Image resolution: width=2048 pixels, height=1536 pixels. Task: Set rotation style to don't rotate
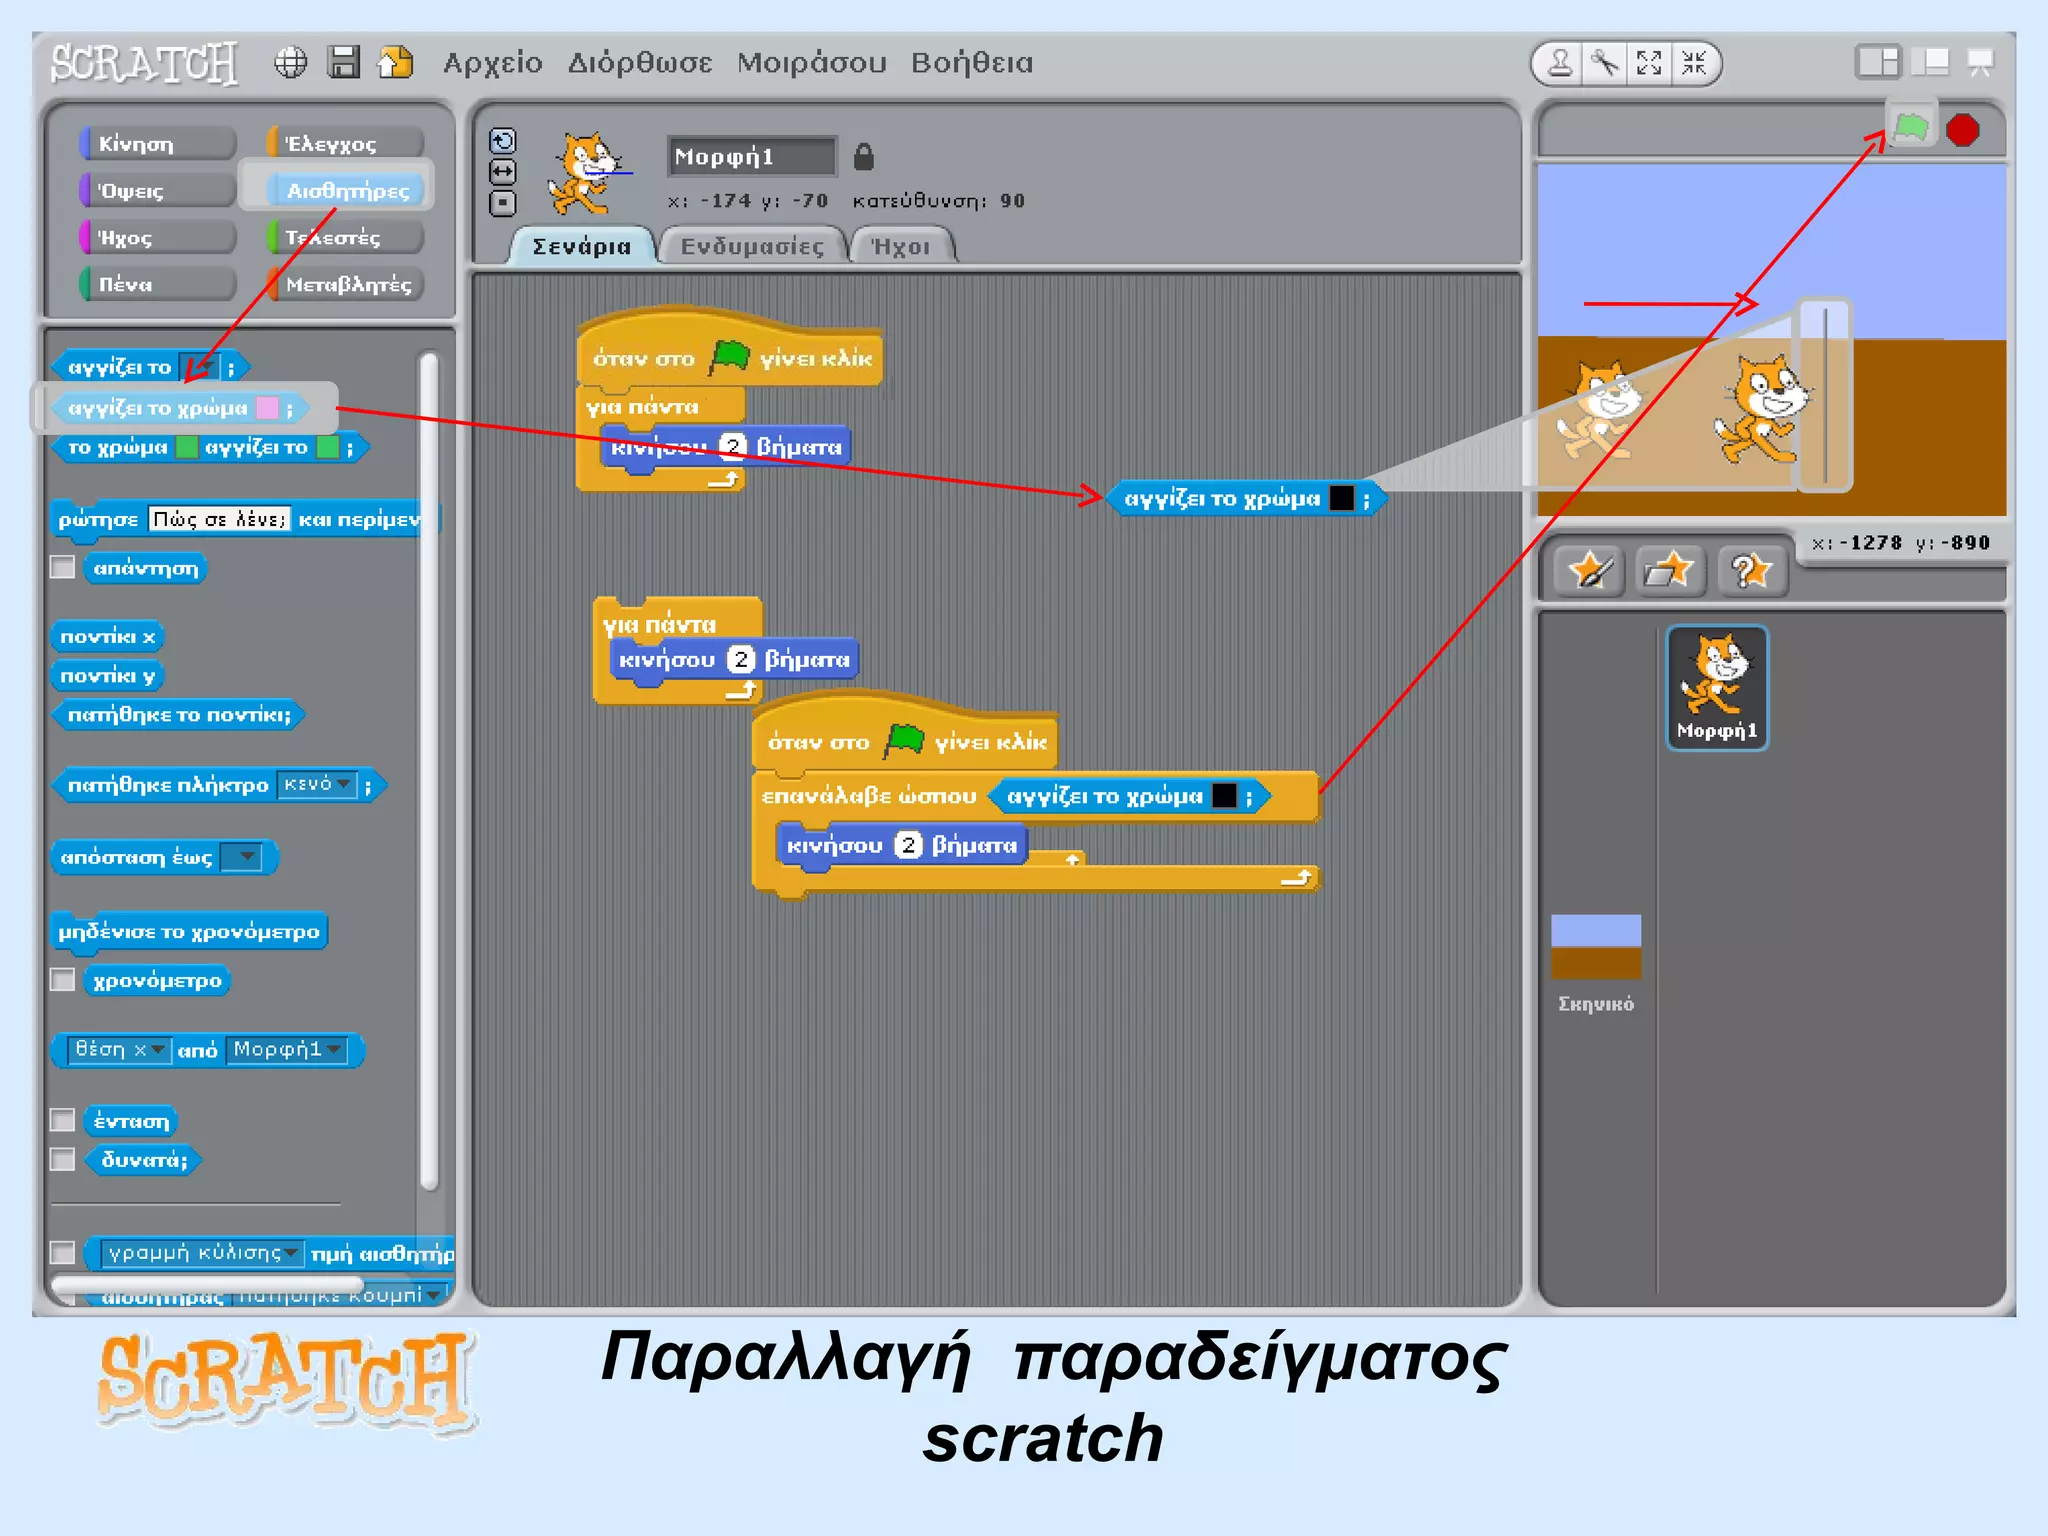coord(503,204)
